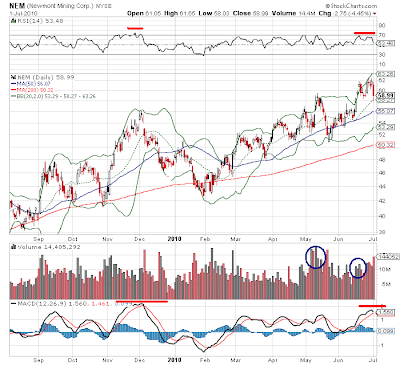Click the Jul label on price chart axis
The height and width of the screenshot is (365, 400).
373,239
